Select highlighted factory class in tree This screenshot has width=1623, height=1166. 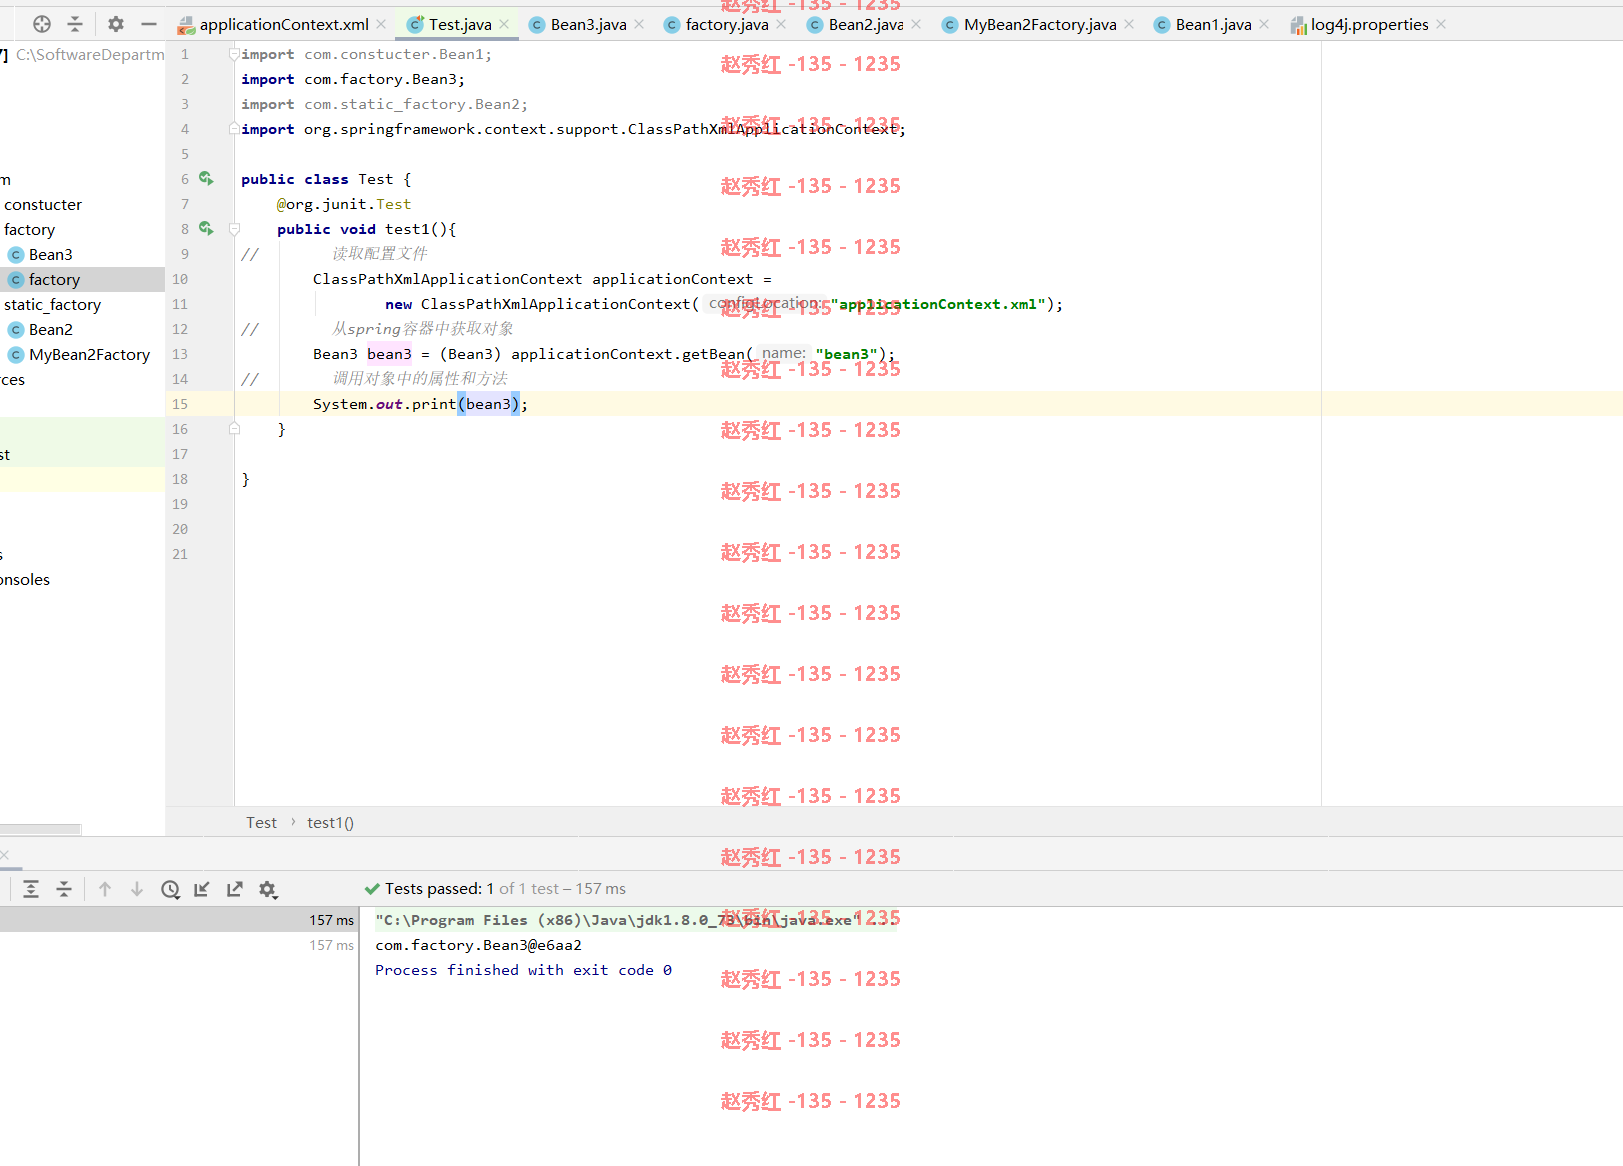click(82, 279)
